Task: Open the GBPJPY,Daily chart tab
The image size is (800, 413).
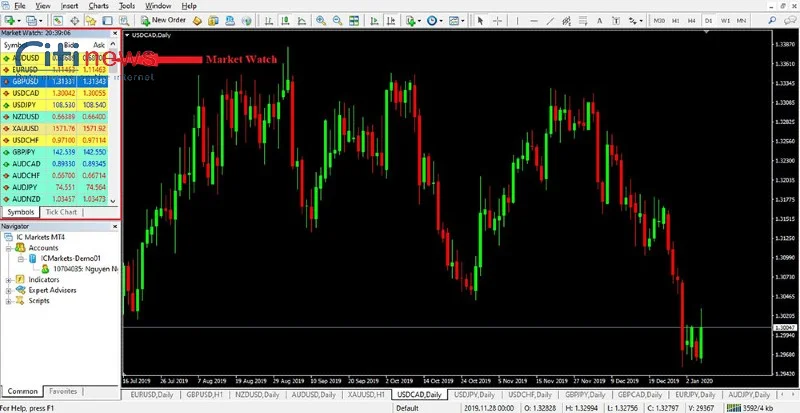Action: point(585,395)
